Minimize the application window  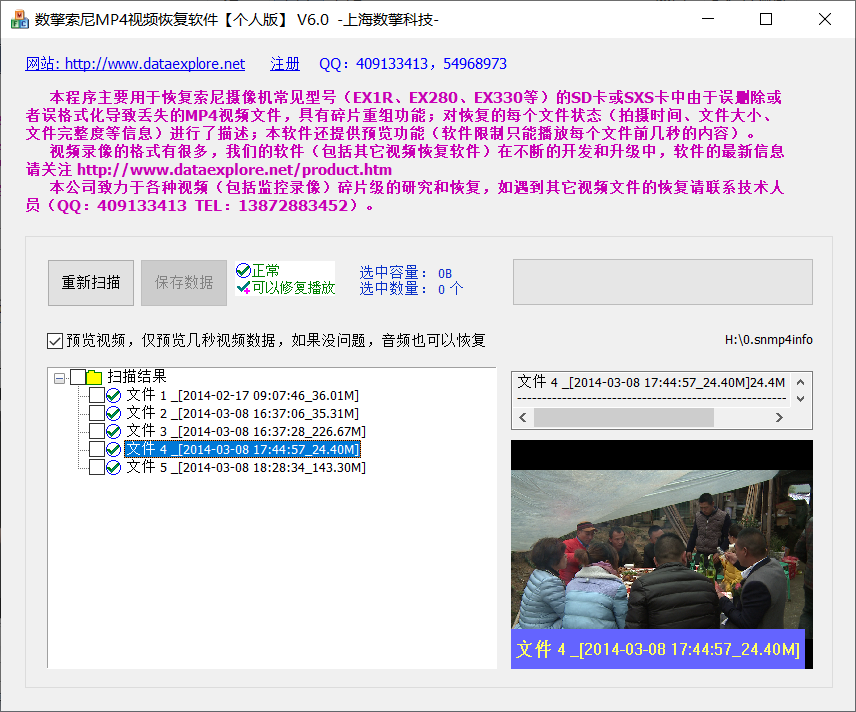coord(708,19)
